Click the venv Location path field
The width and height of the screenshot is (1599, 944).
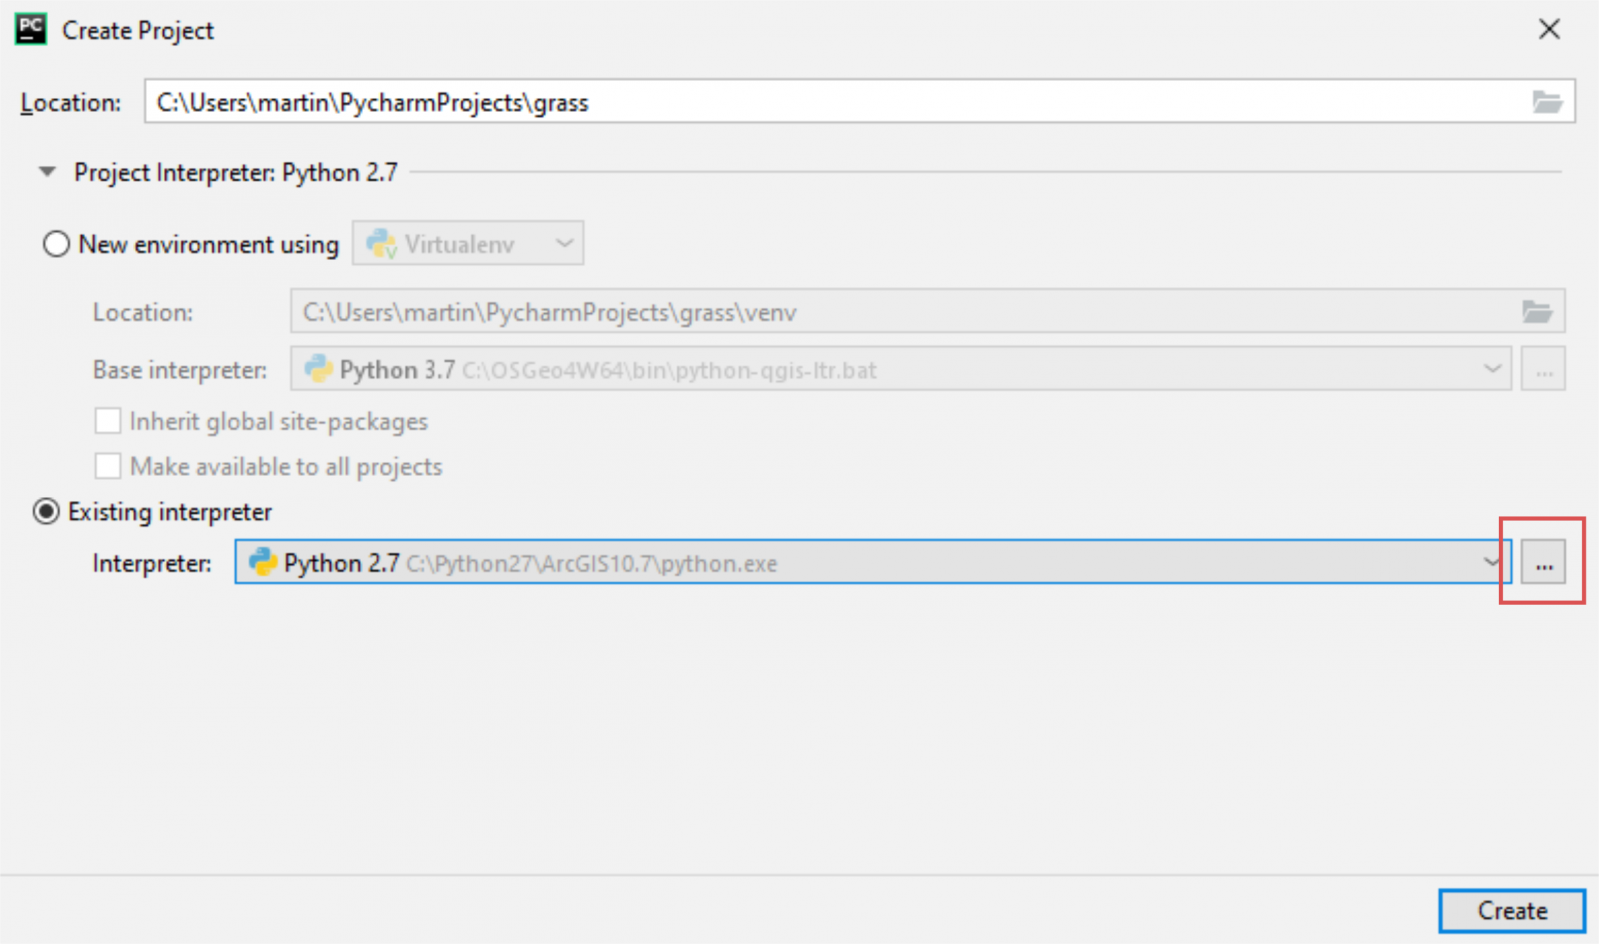tap(900, 312)
